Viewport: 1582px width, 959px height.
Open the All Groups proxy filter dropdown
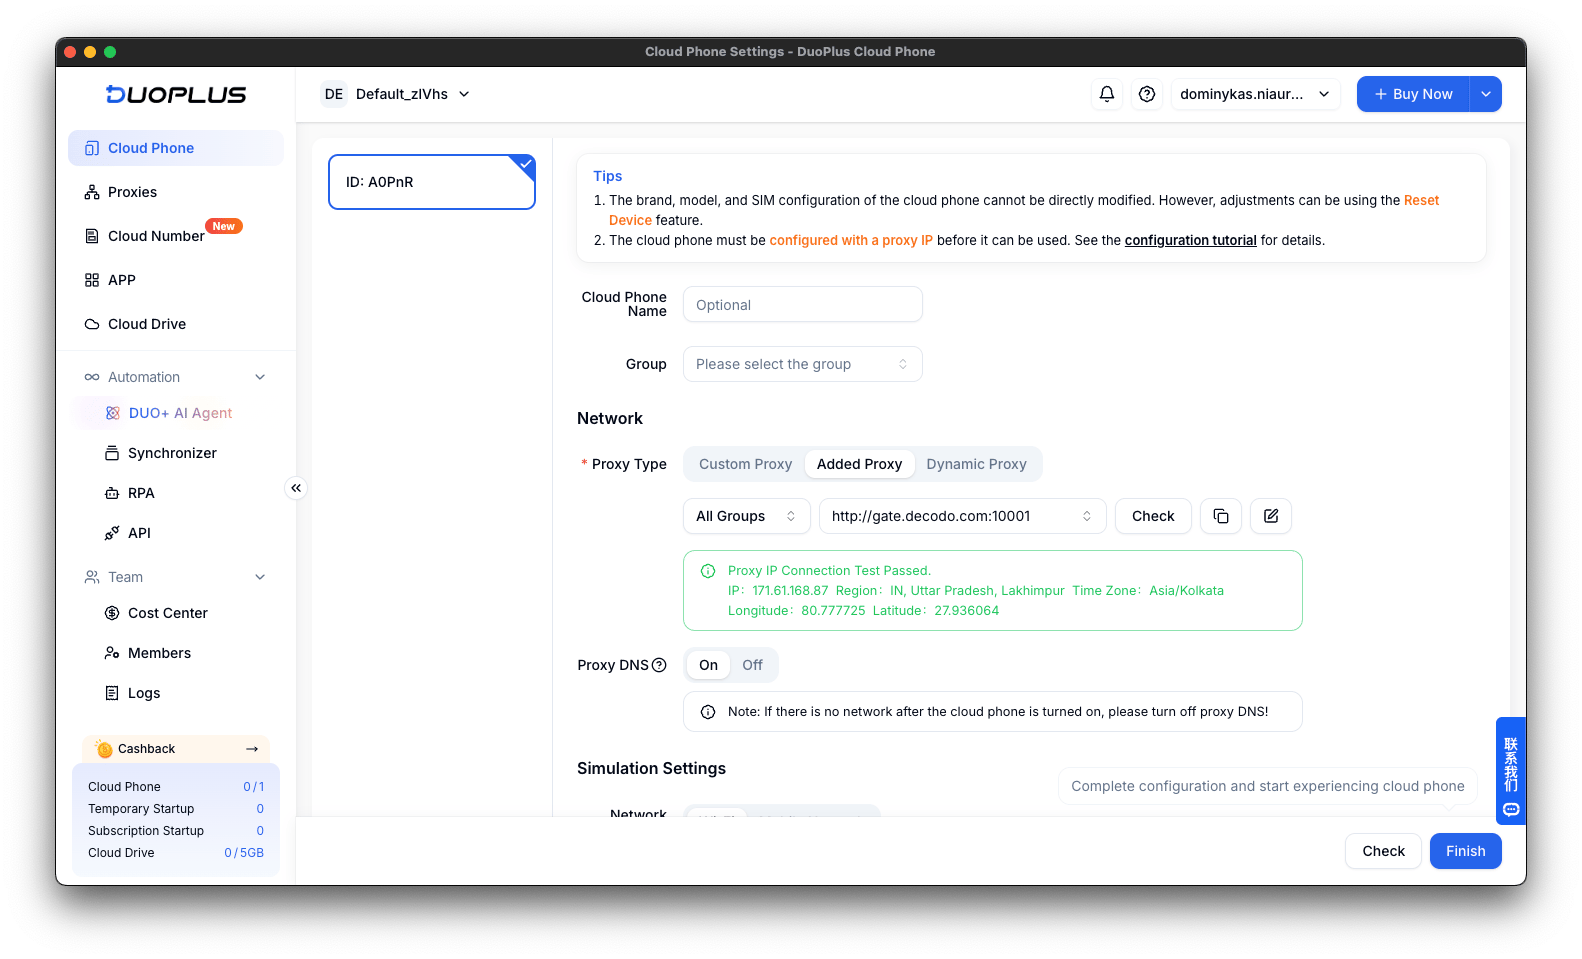[x=747, y=516]
